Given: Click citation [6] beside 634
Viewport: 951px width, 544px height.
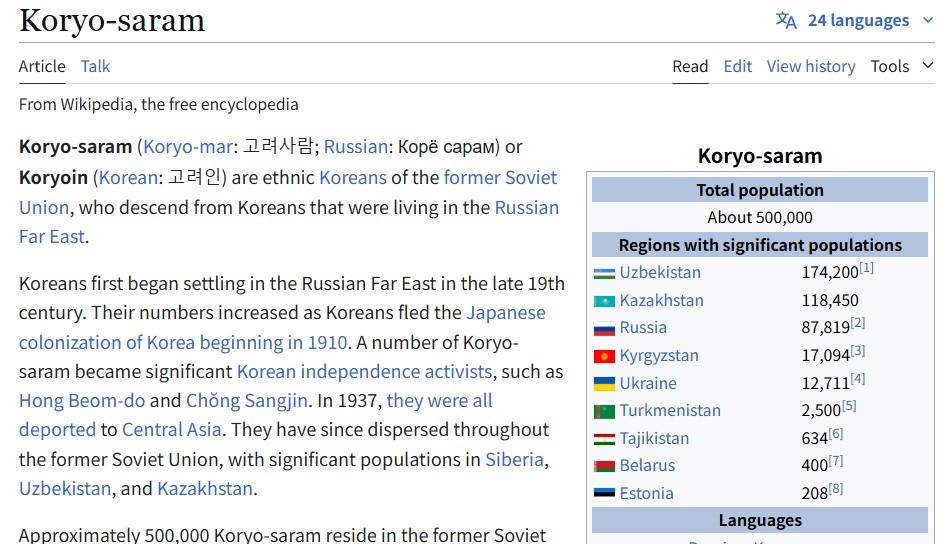Looking at the screenshot, I should (836, 434).
